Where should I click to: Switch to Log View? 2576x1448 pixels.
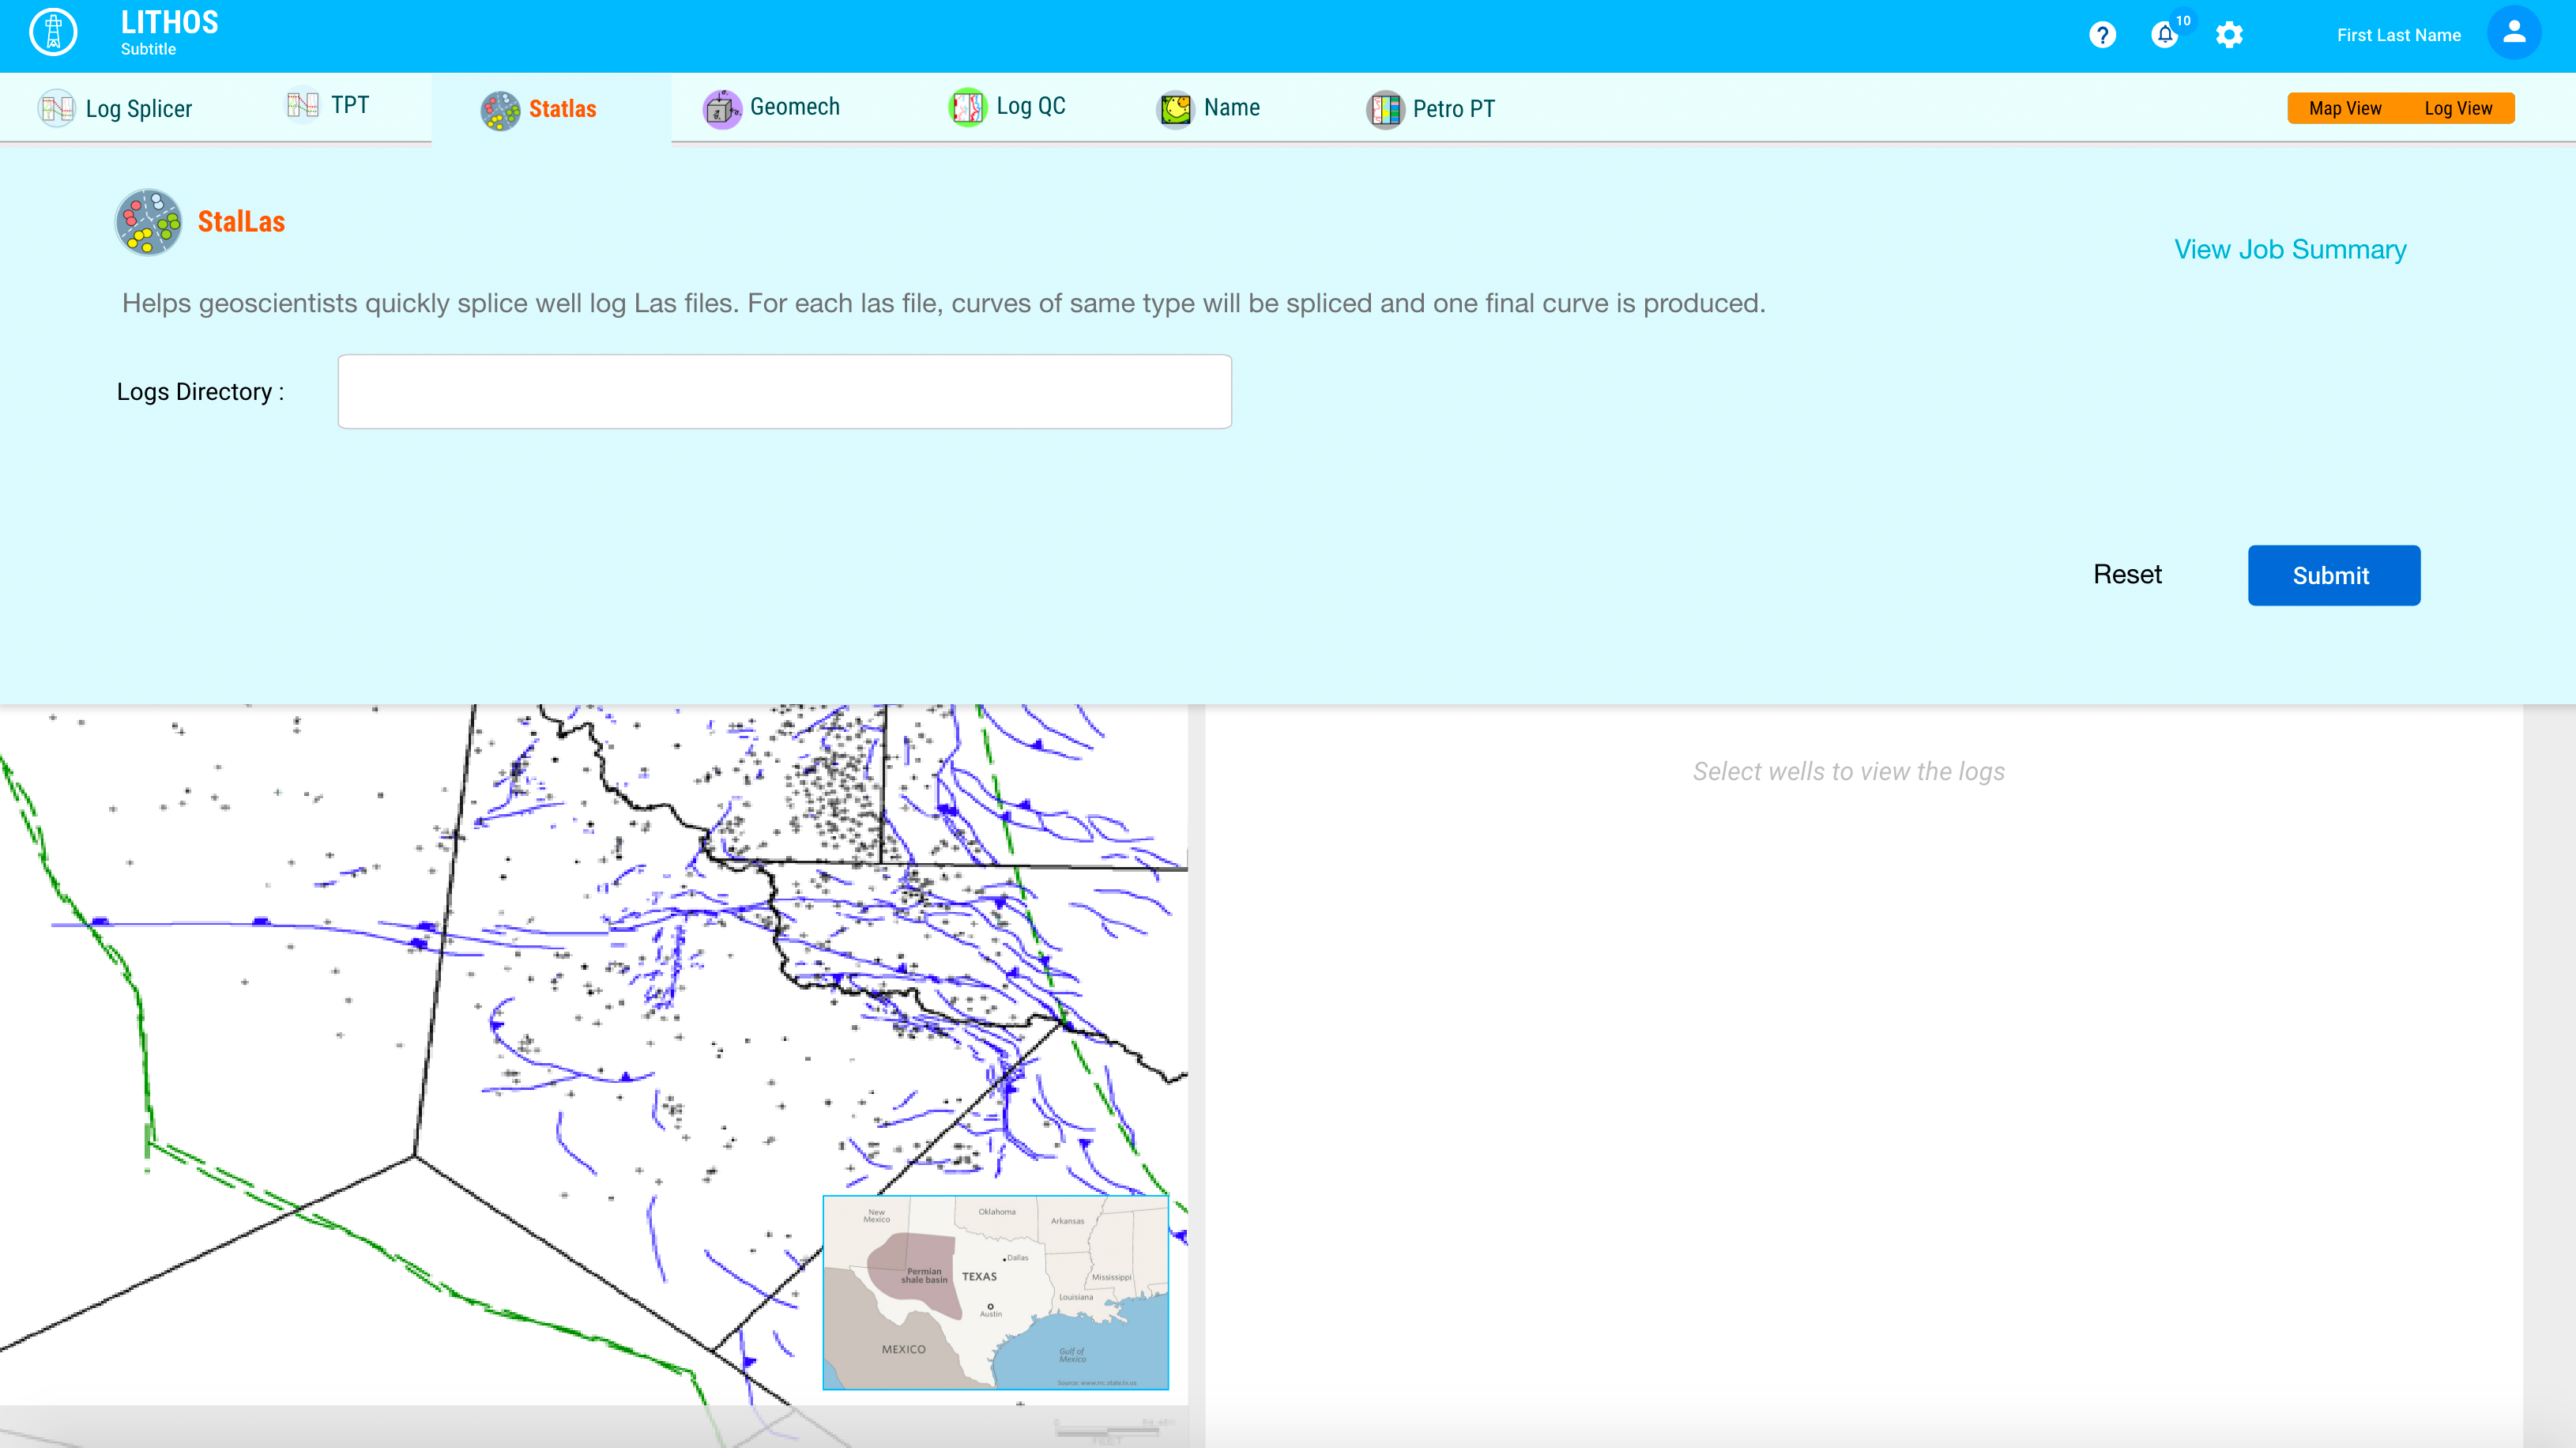point(2458,108)
